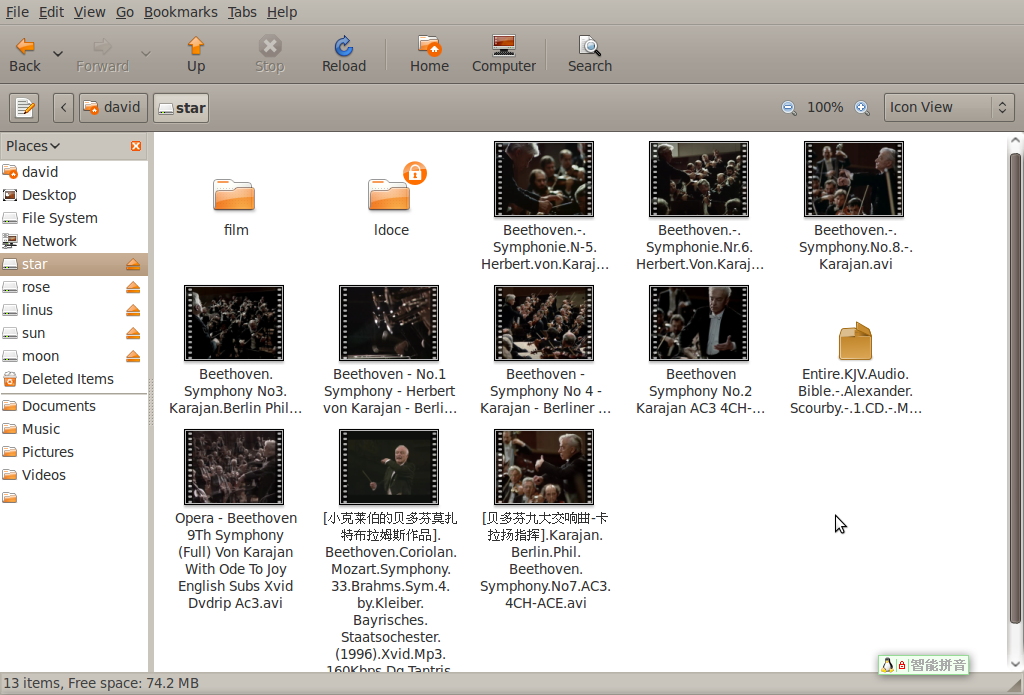The height and width of the screenshot is (695, 1024).
Task: Open the Edit menu
Action: [x=51, y=12]
